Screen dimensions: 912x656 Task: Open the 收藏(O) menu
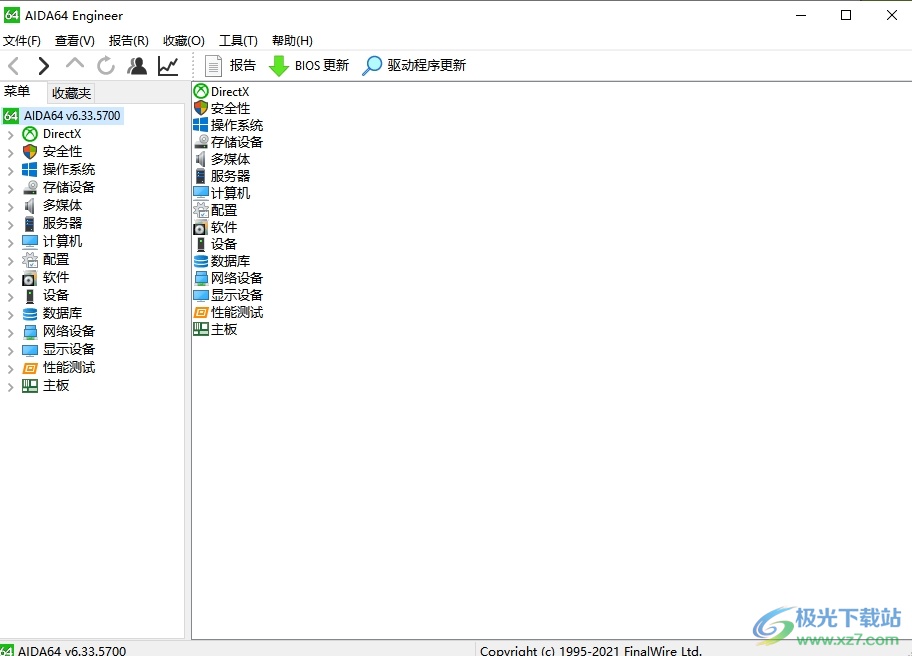coord(184,41)
